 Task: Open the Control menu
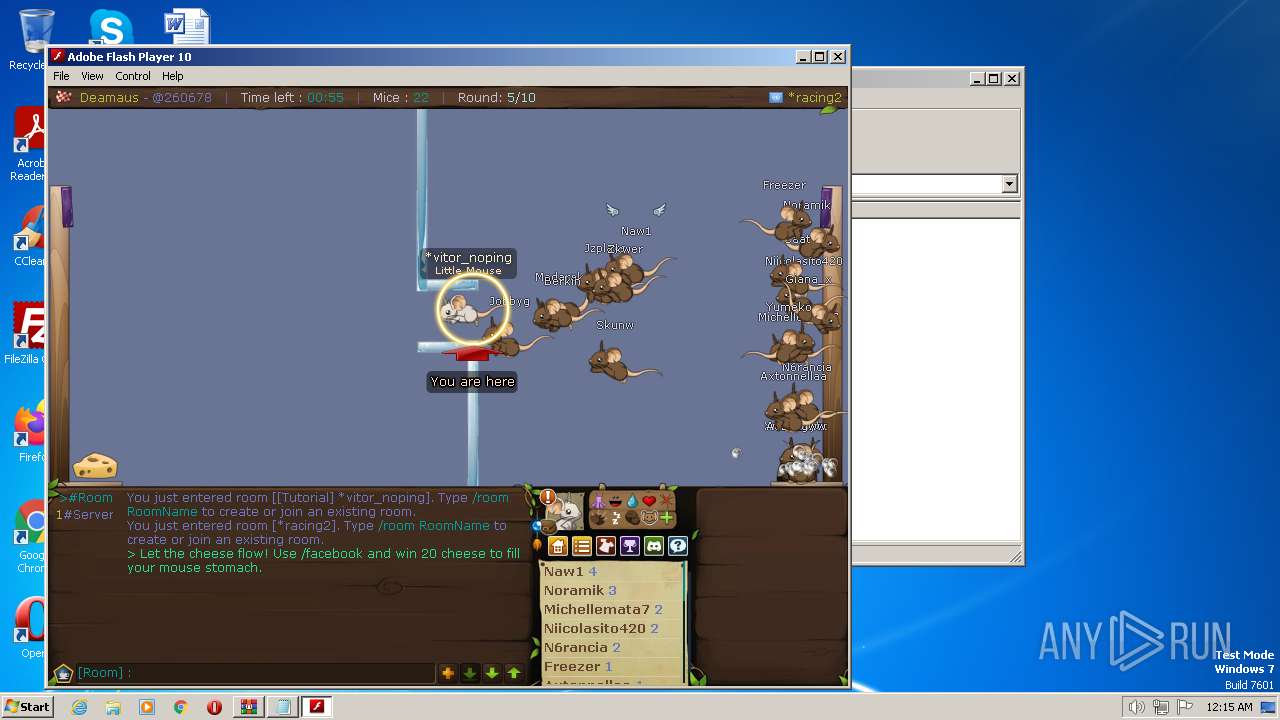coord(133,76)
